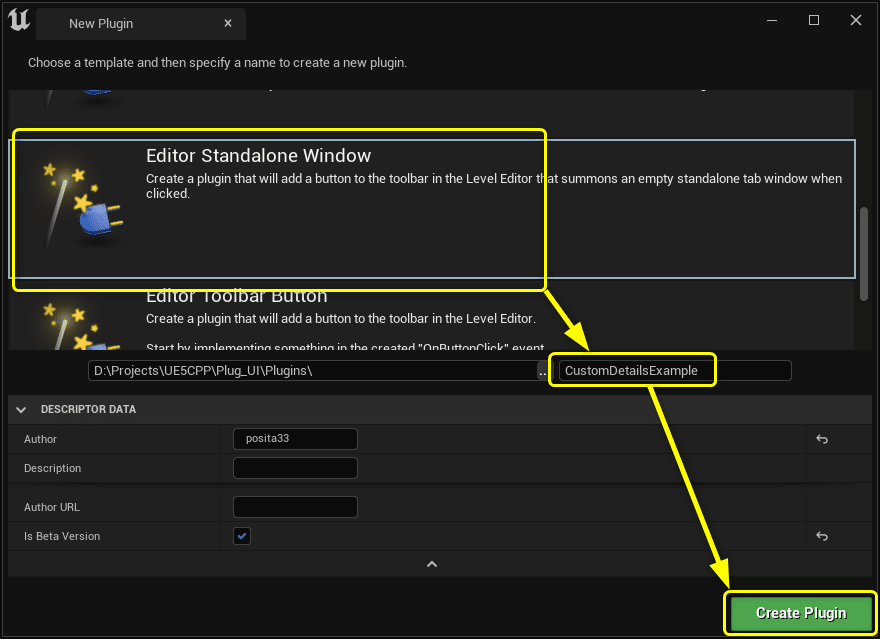This screenshot has width=880, height=639.
Task: Click the Create Plugin button
Action: coord(800,613)
